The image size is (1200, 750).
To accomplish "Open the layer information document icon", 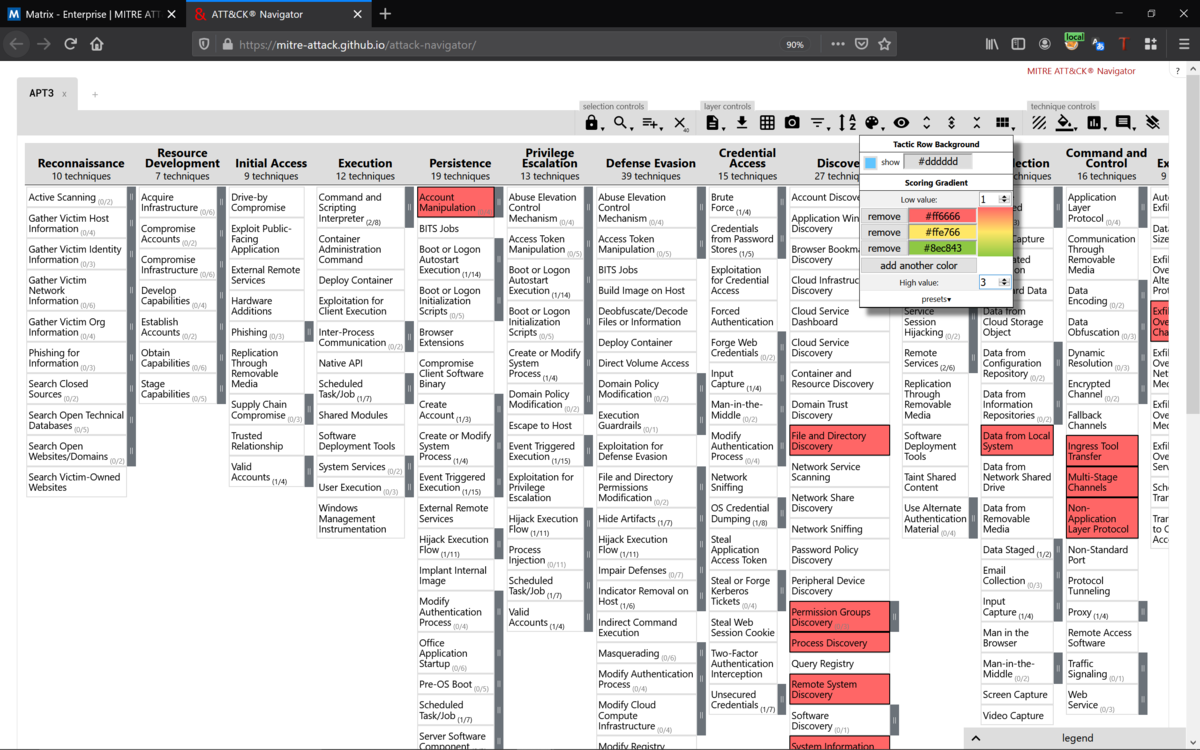I will [713, 123].
